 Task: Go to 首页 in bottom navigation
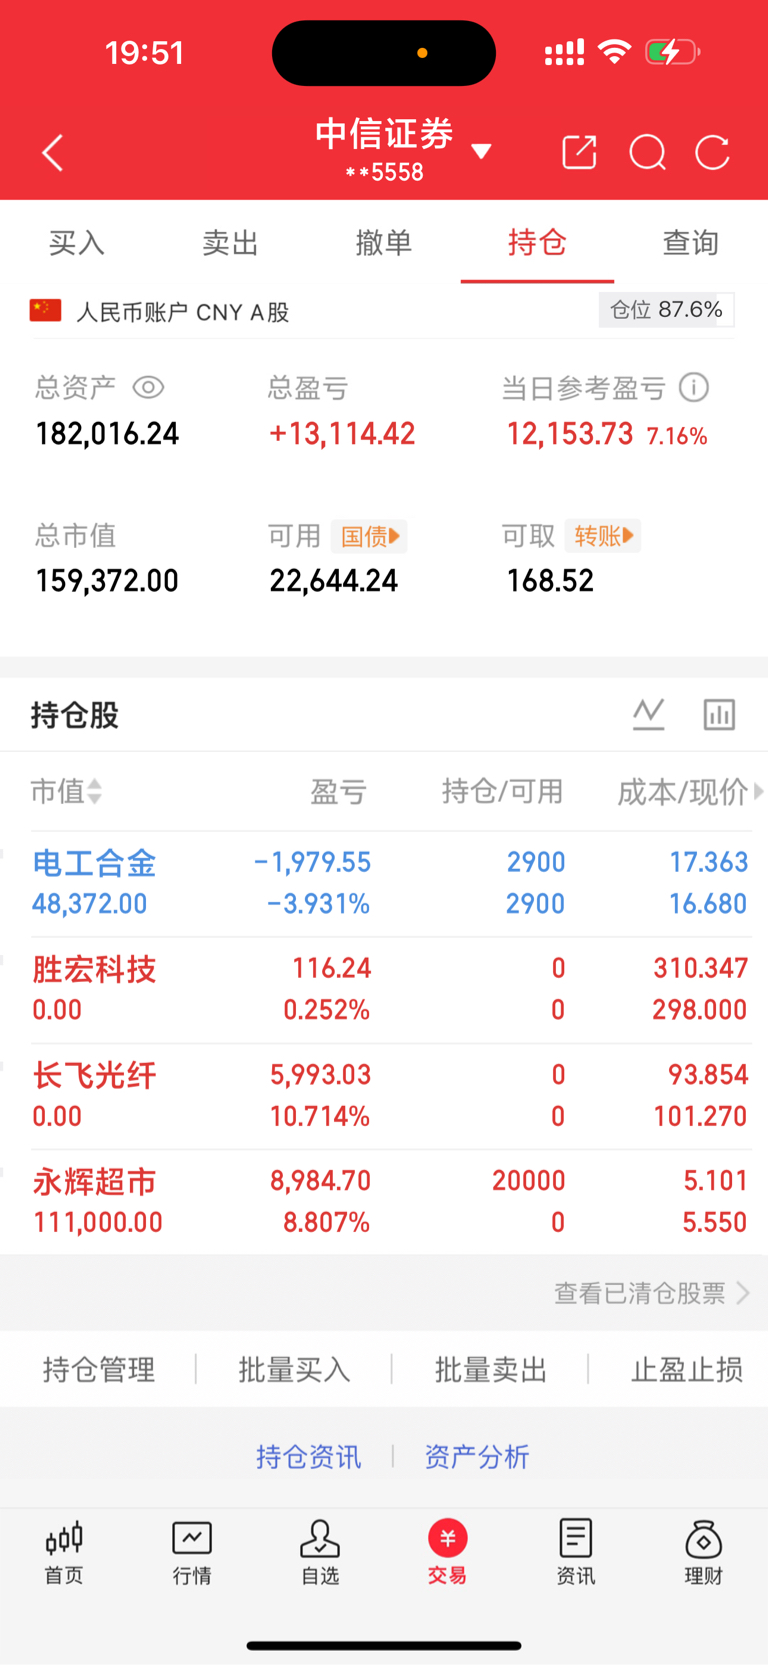64,1553
